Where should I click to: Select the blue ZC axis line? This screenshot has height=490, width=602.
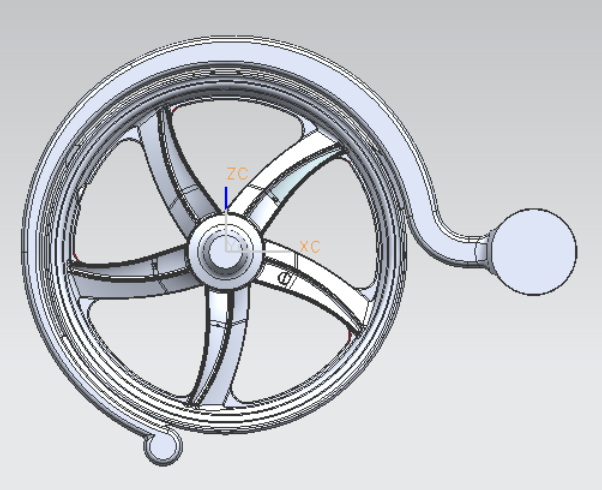point(226,198)
